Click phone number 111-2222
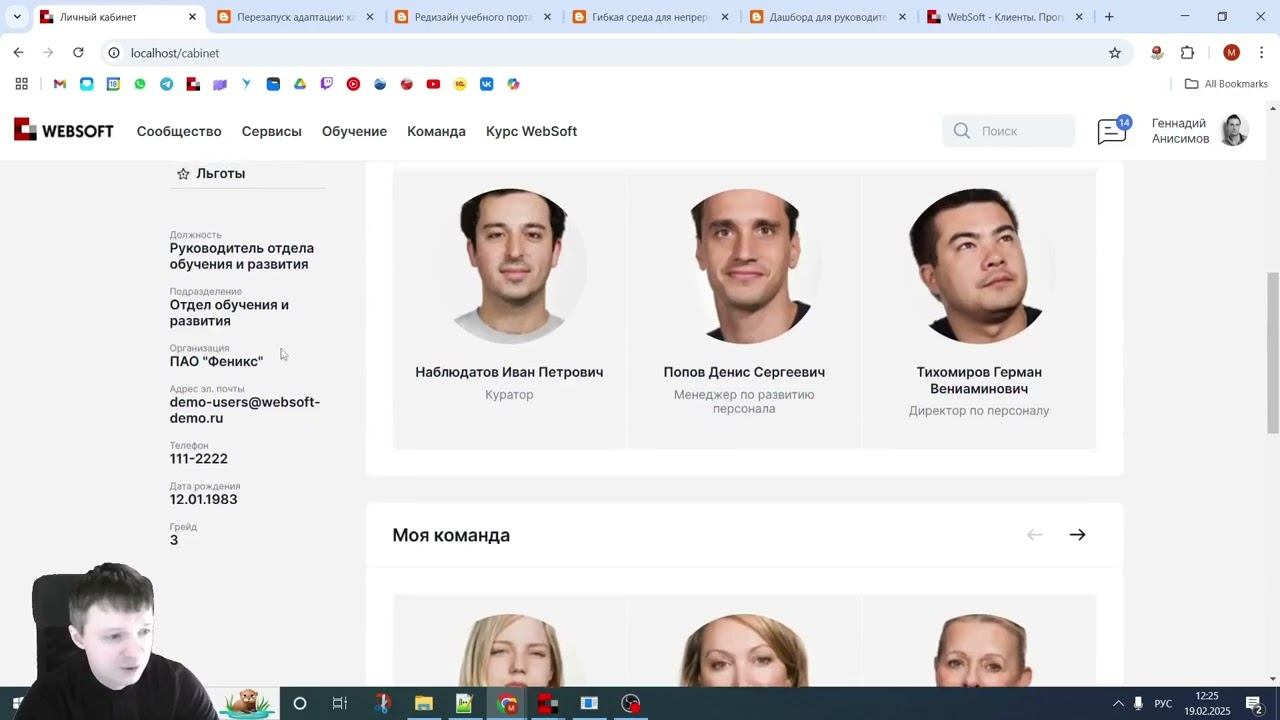 tap(199, 459)
